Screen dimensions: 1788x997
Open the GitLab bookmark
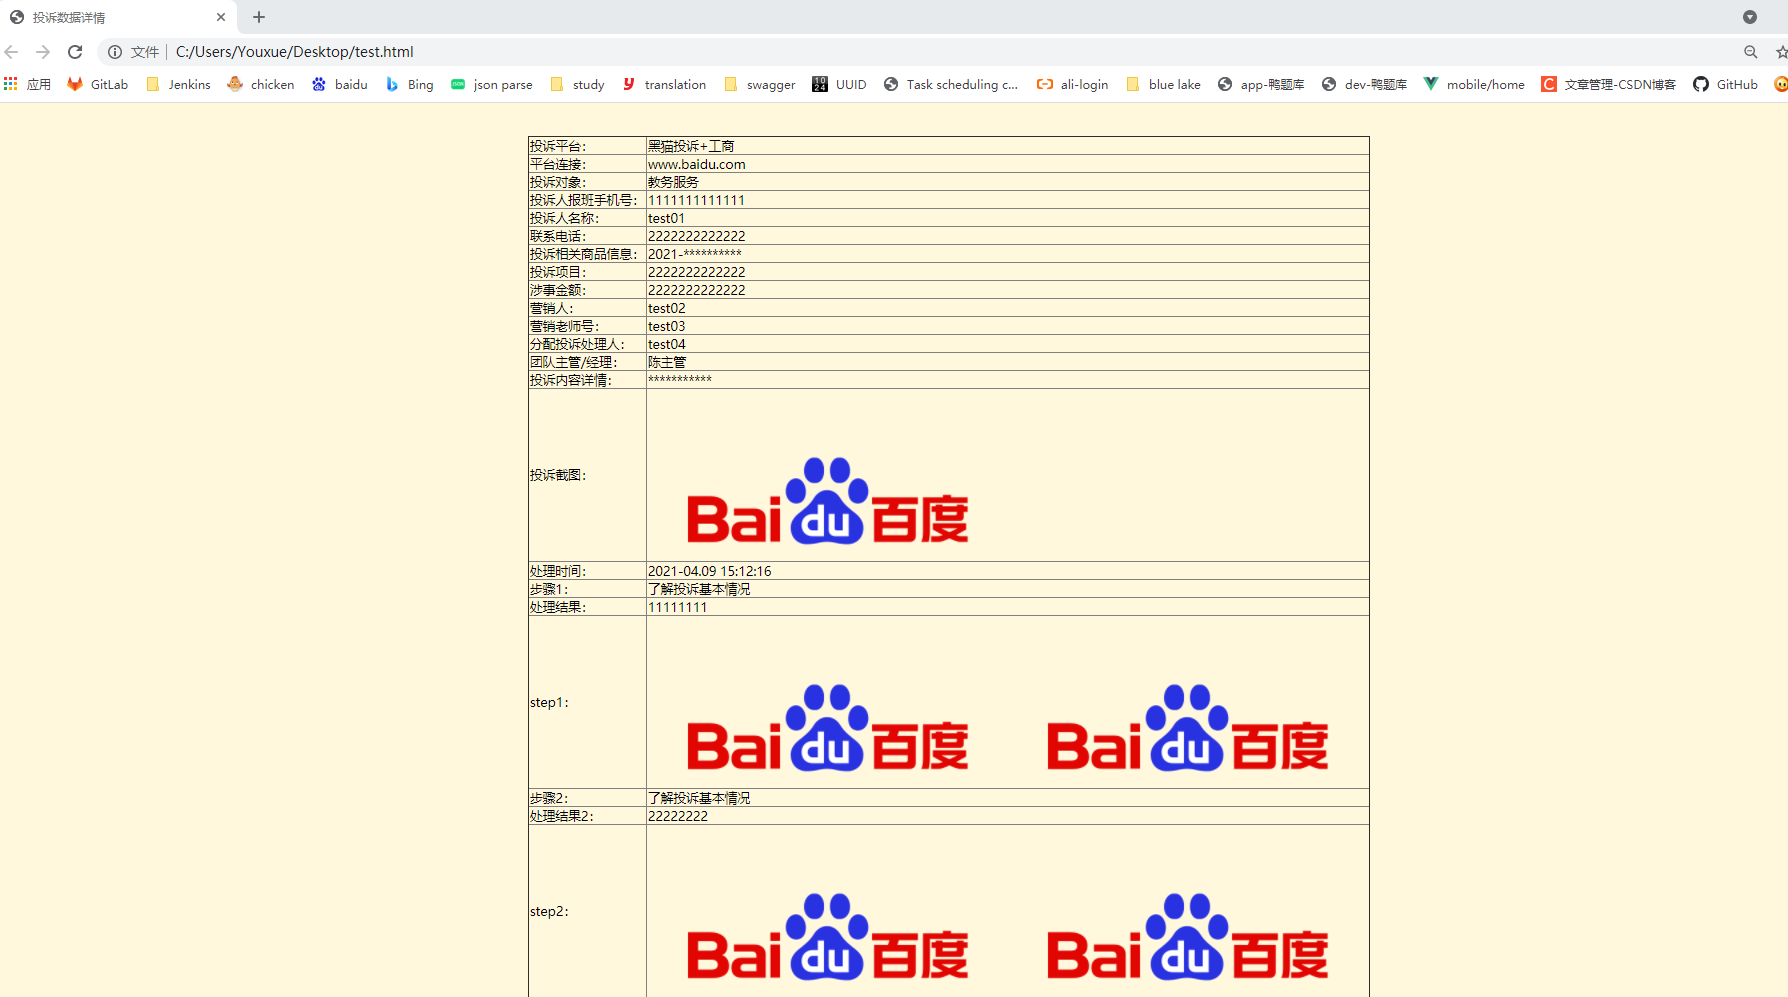pos(98,85)
